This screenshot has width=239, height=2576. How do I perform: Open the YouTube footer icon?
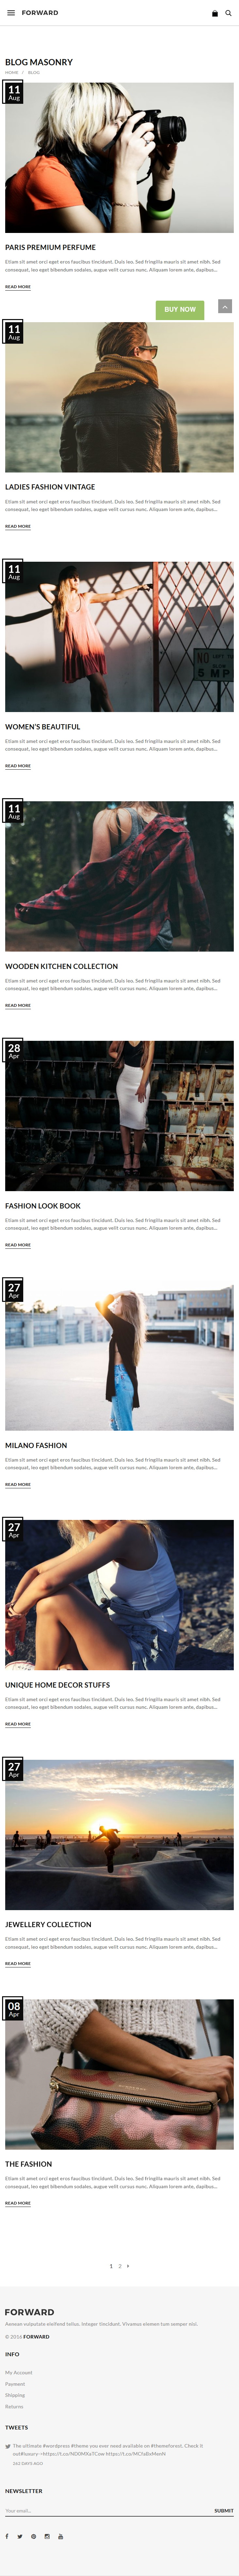(60, 2536)
